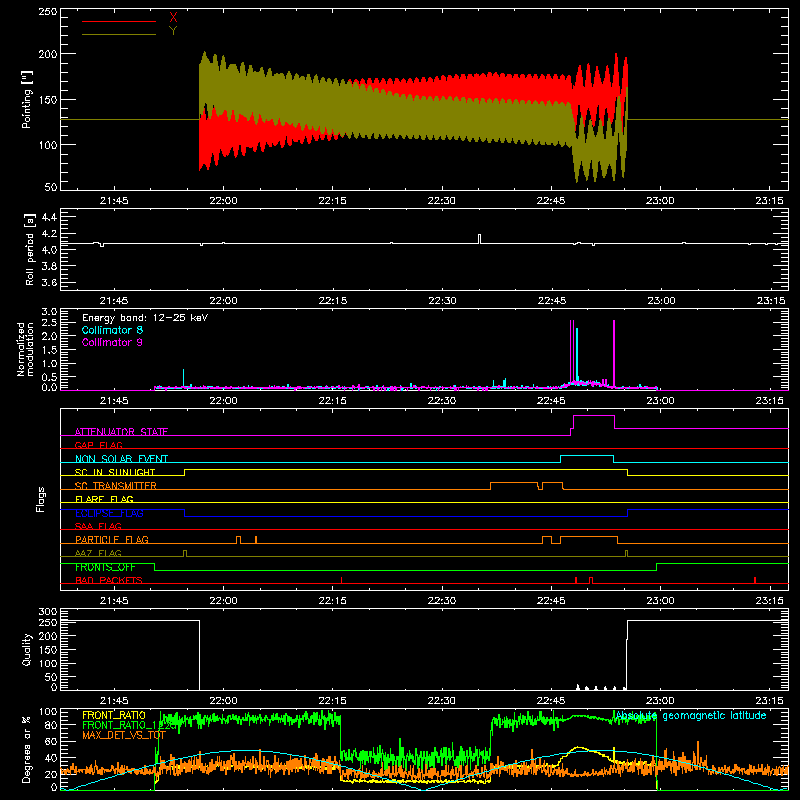Click the 22:30 time label under Quality plot
This screenshot has height=800, width=800.
442,701
